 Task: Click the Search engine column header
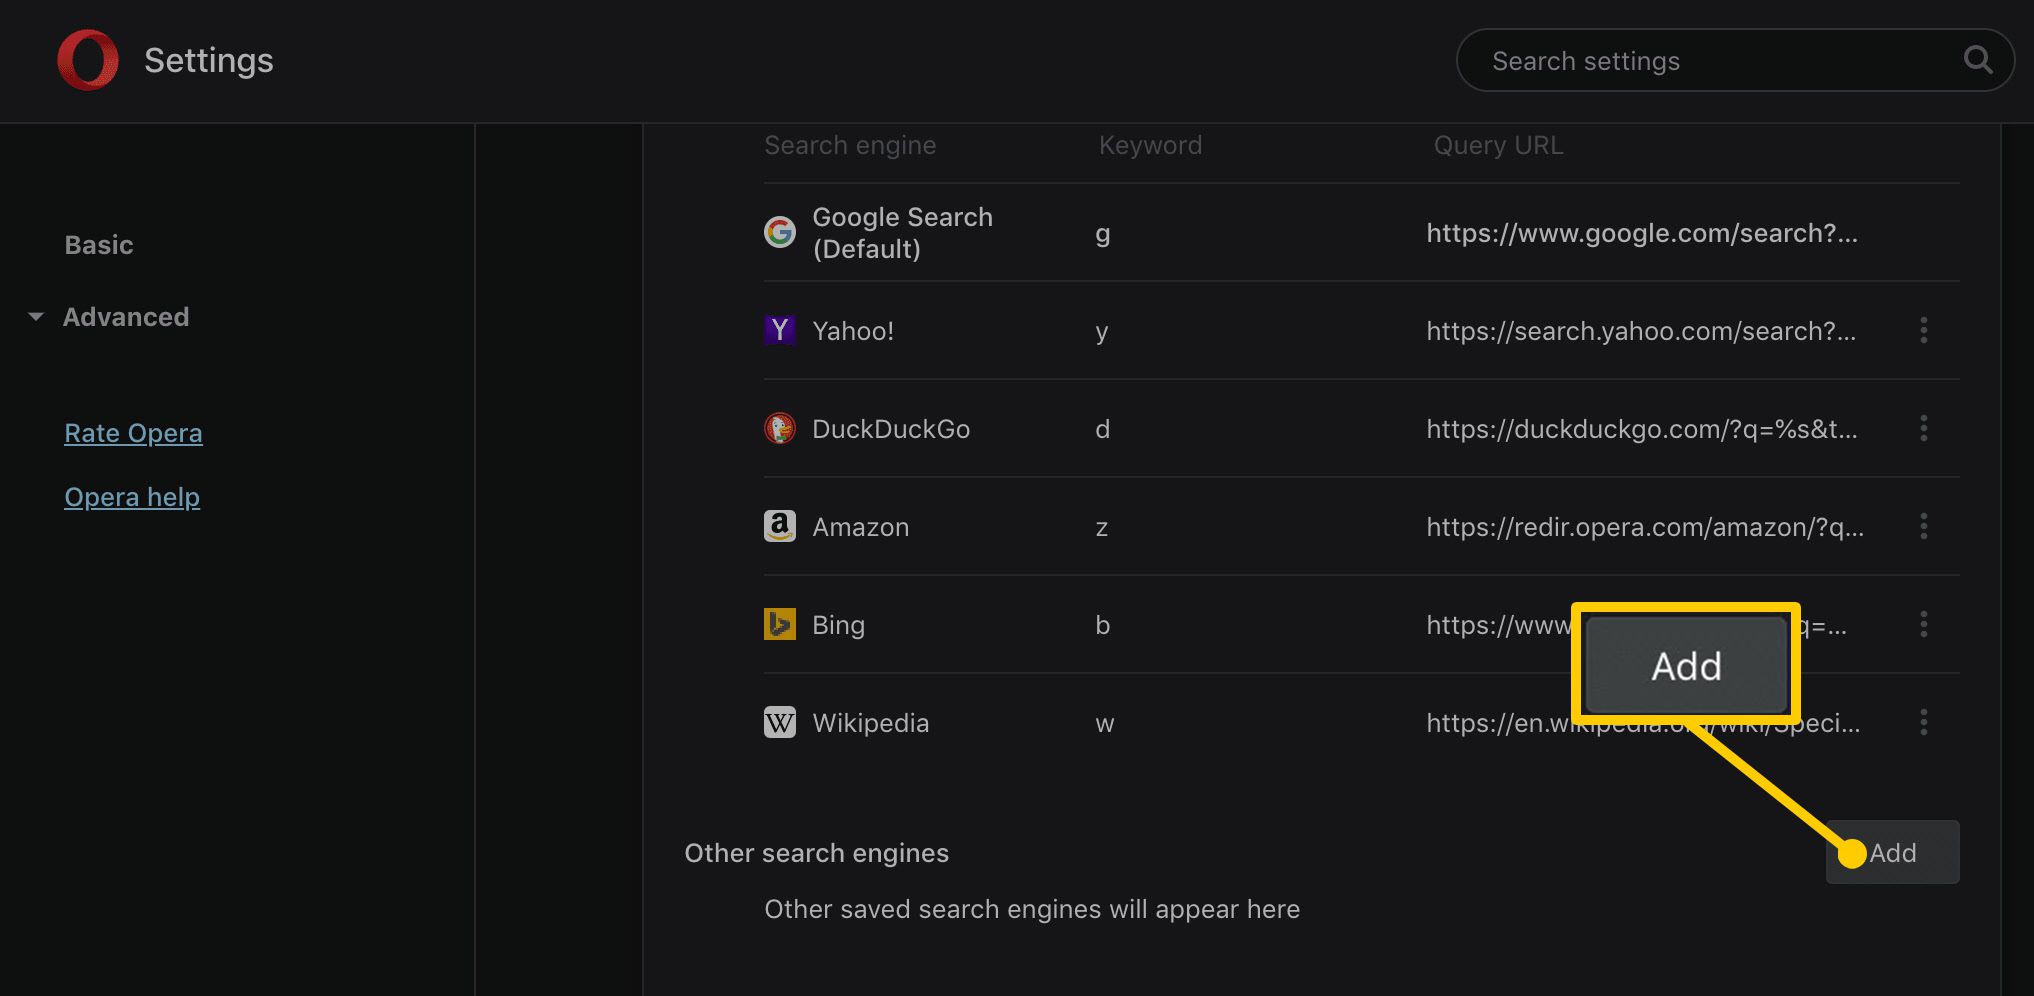[x=850, y=145]
